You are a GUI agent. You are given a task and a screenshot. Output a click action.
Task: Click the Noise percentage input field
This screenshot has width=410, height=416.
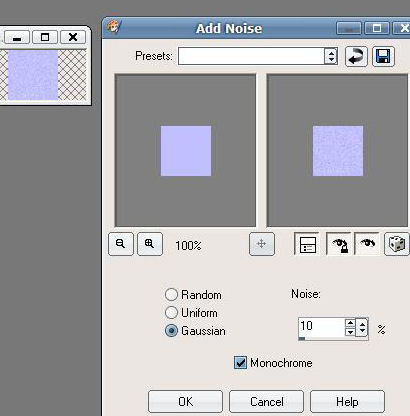point(321,327)
